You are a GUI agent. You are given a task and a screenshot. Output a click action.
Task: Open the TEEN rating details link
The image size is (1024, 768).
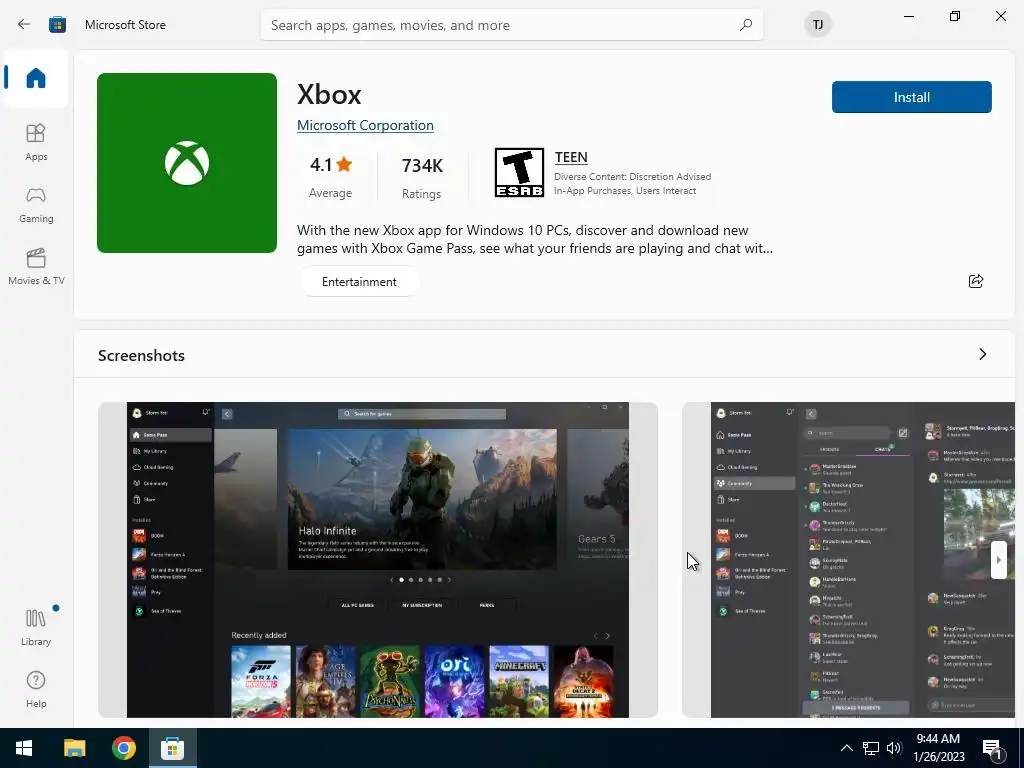pyautogui.click(x=571, y=157)
